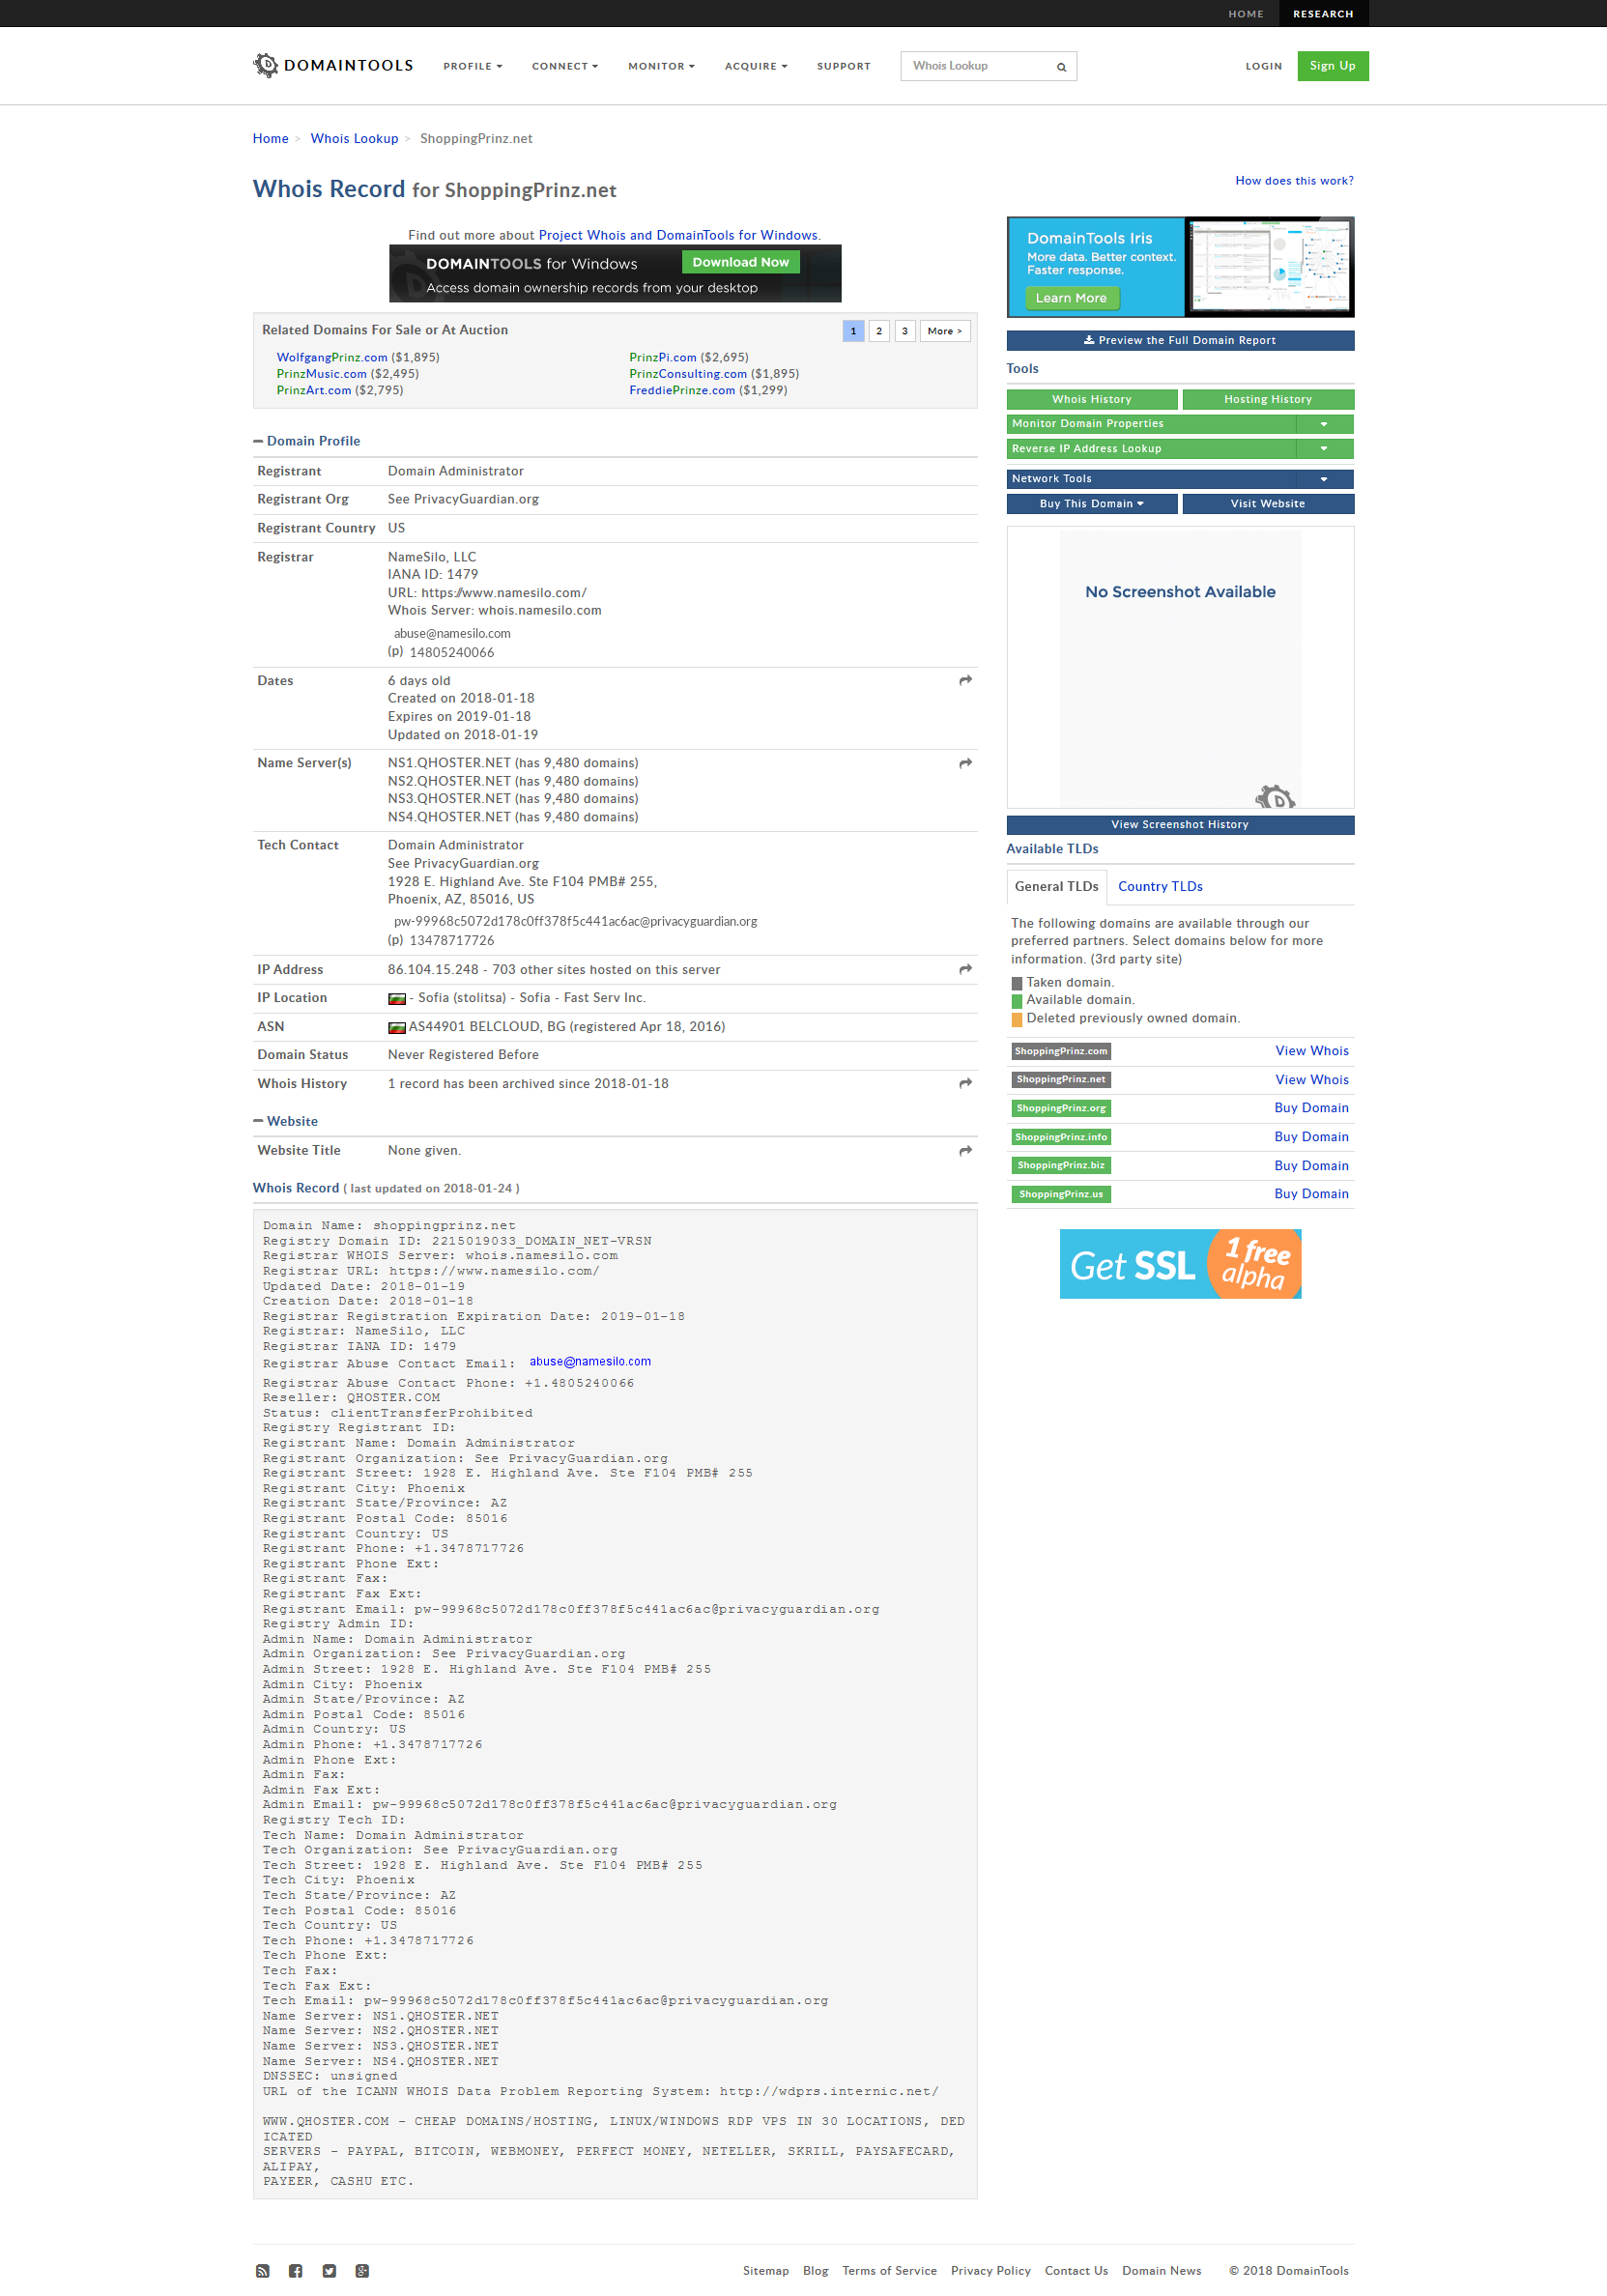Open the WolfgangPrinz.com link
The width and height of the screenshot is (1607, 2296).
click(x=332, y=358)
